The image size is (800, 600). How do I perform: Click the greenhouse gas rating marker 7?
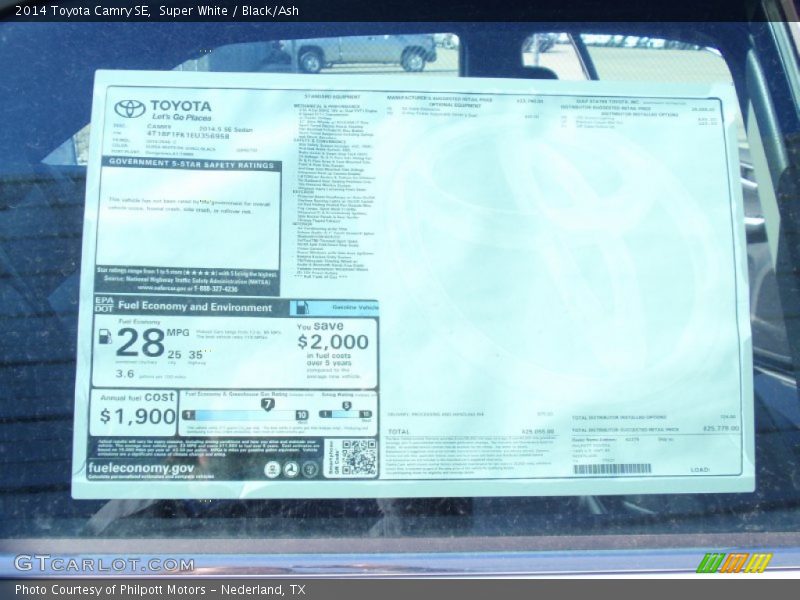tap(267, 404)
